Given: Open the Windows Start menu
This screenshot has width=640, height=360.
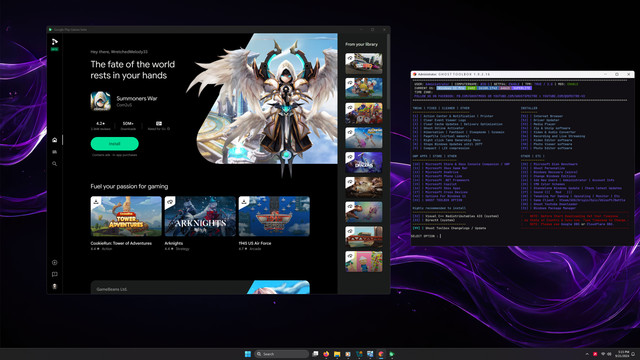Looking at the screenshot, I should click(248, 354).
